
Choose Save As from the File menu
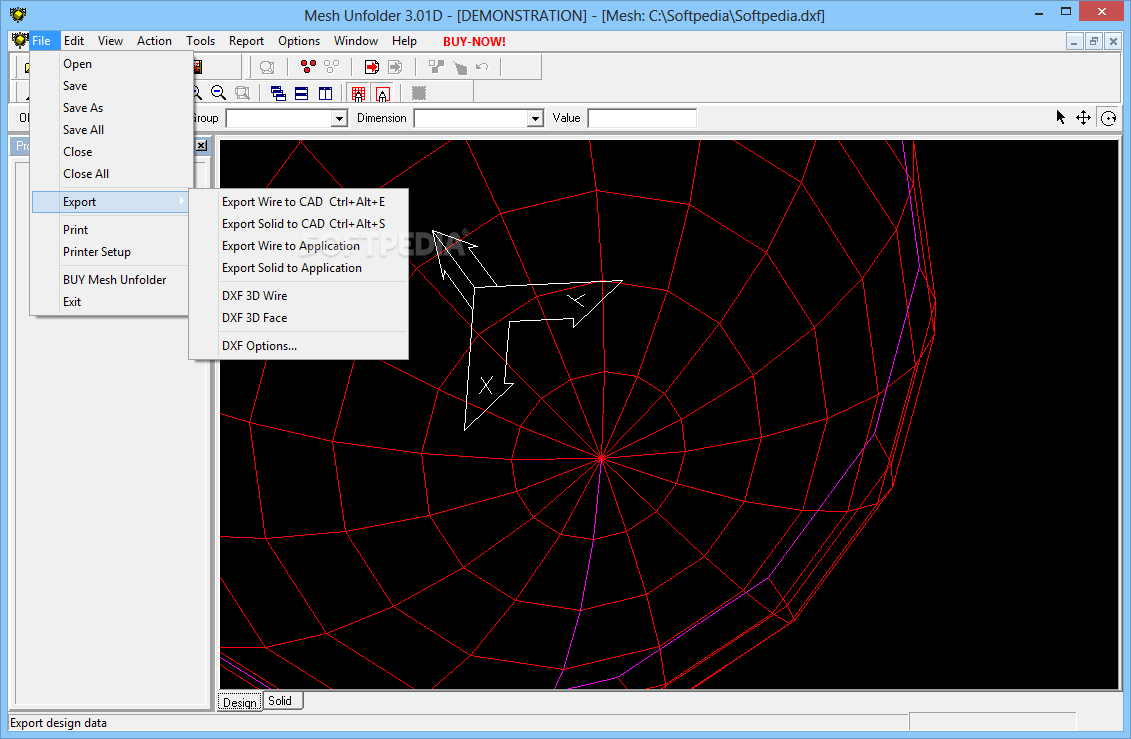tap(112, 107)
